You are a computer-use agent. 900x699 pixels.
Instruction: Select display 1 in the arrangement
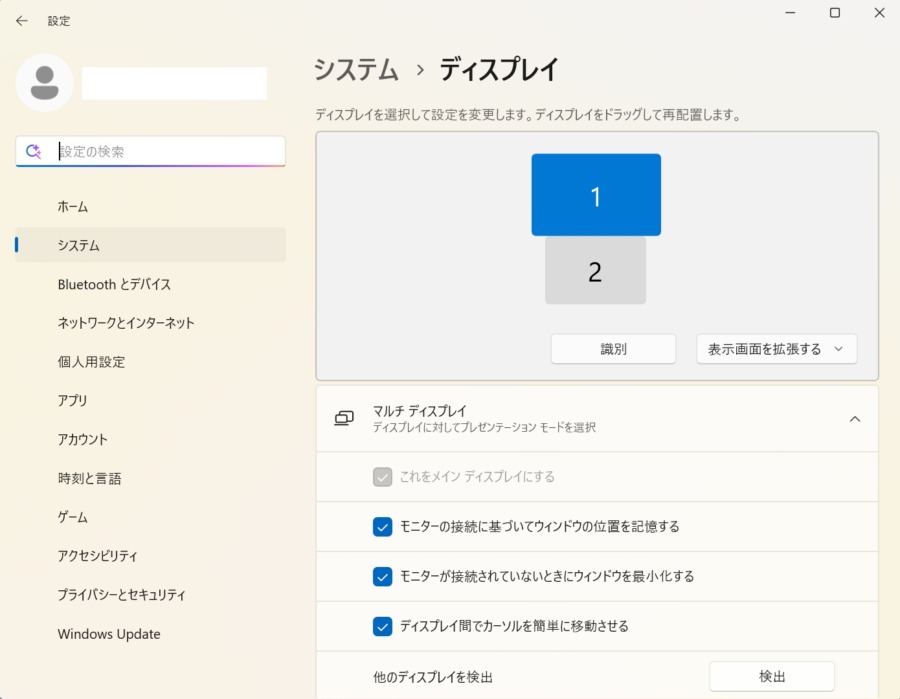(596, 195)
